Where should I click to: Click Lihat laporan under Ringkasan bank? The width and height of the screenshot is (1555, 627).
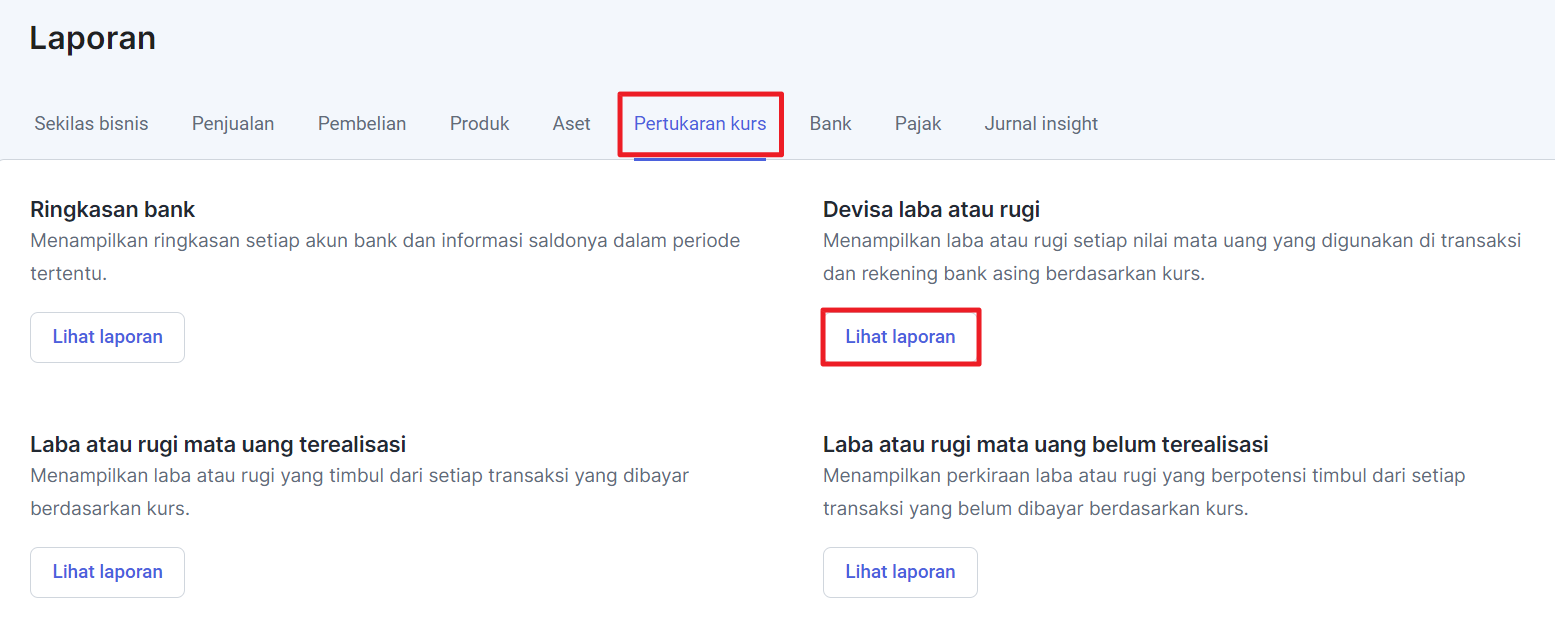point(107,337)
